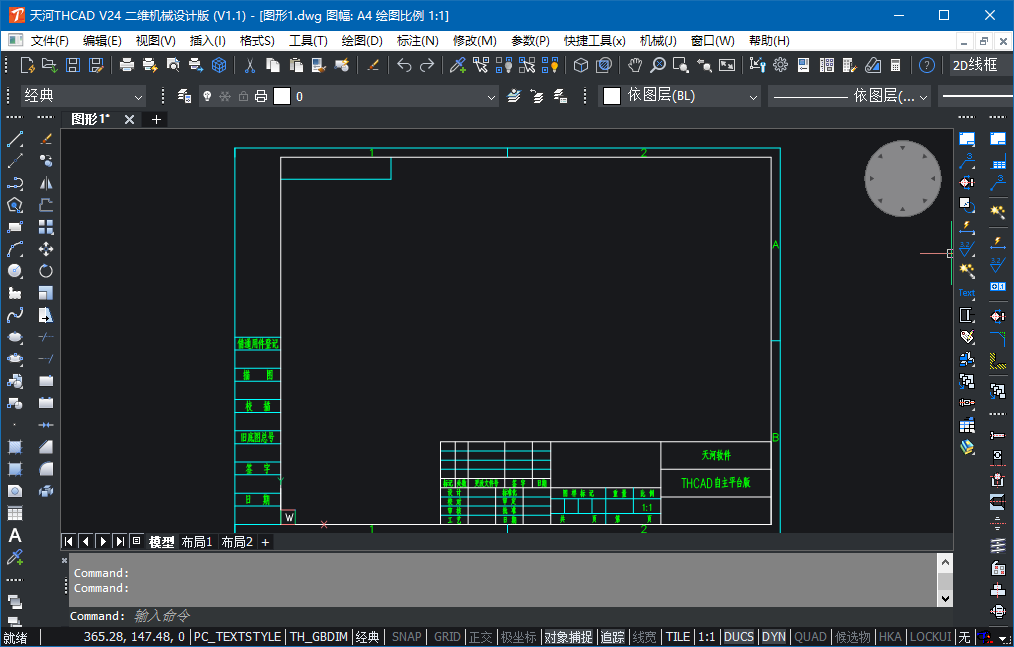Click the Zoom Extents icon
This screenshot has height=647, width=1014.
pyautogui.click(x=727, y=65)
